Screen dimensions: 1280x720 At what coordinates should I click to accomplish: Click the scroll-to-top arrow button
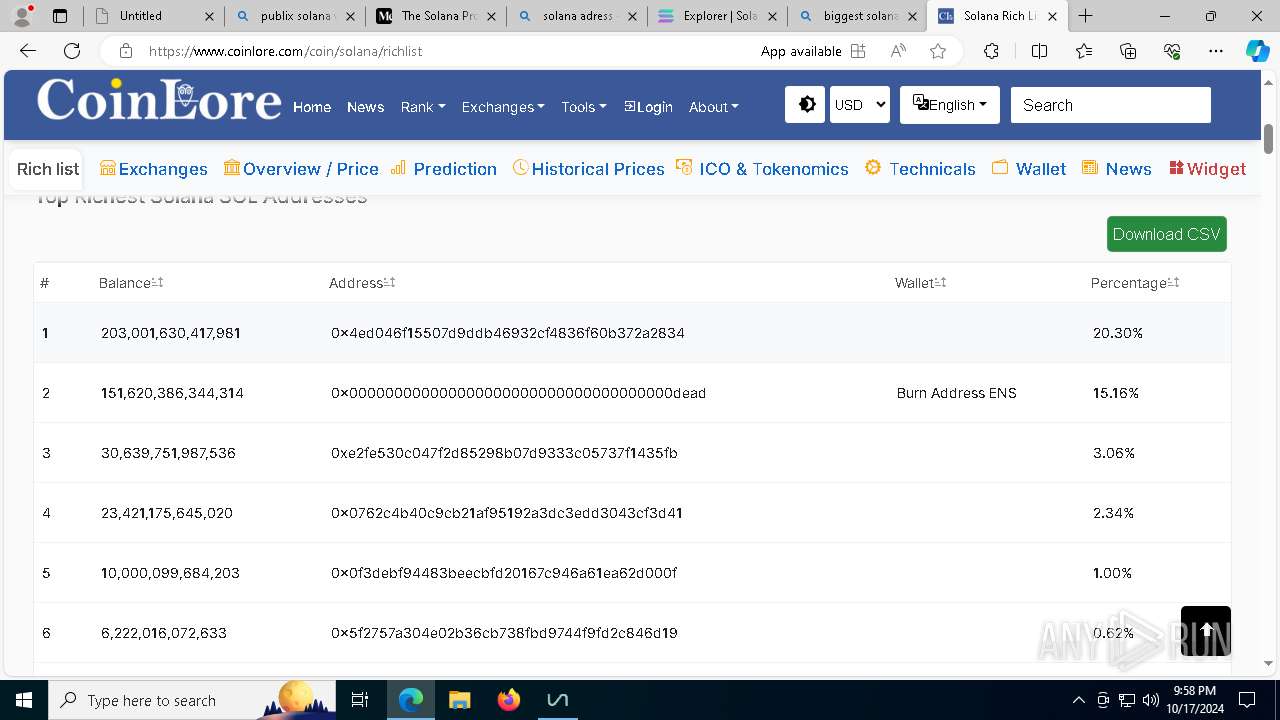click(x=1206, y=631)
